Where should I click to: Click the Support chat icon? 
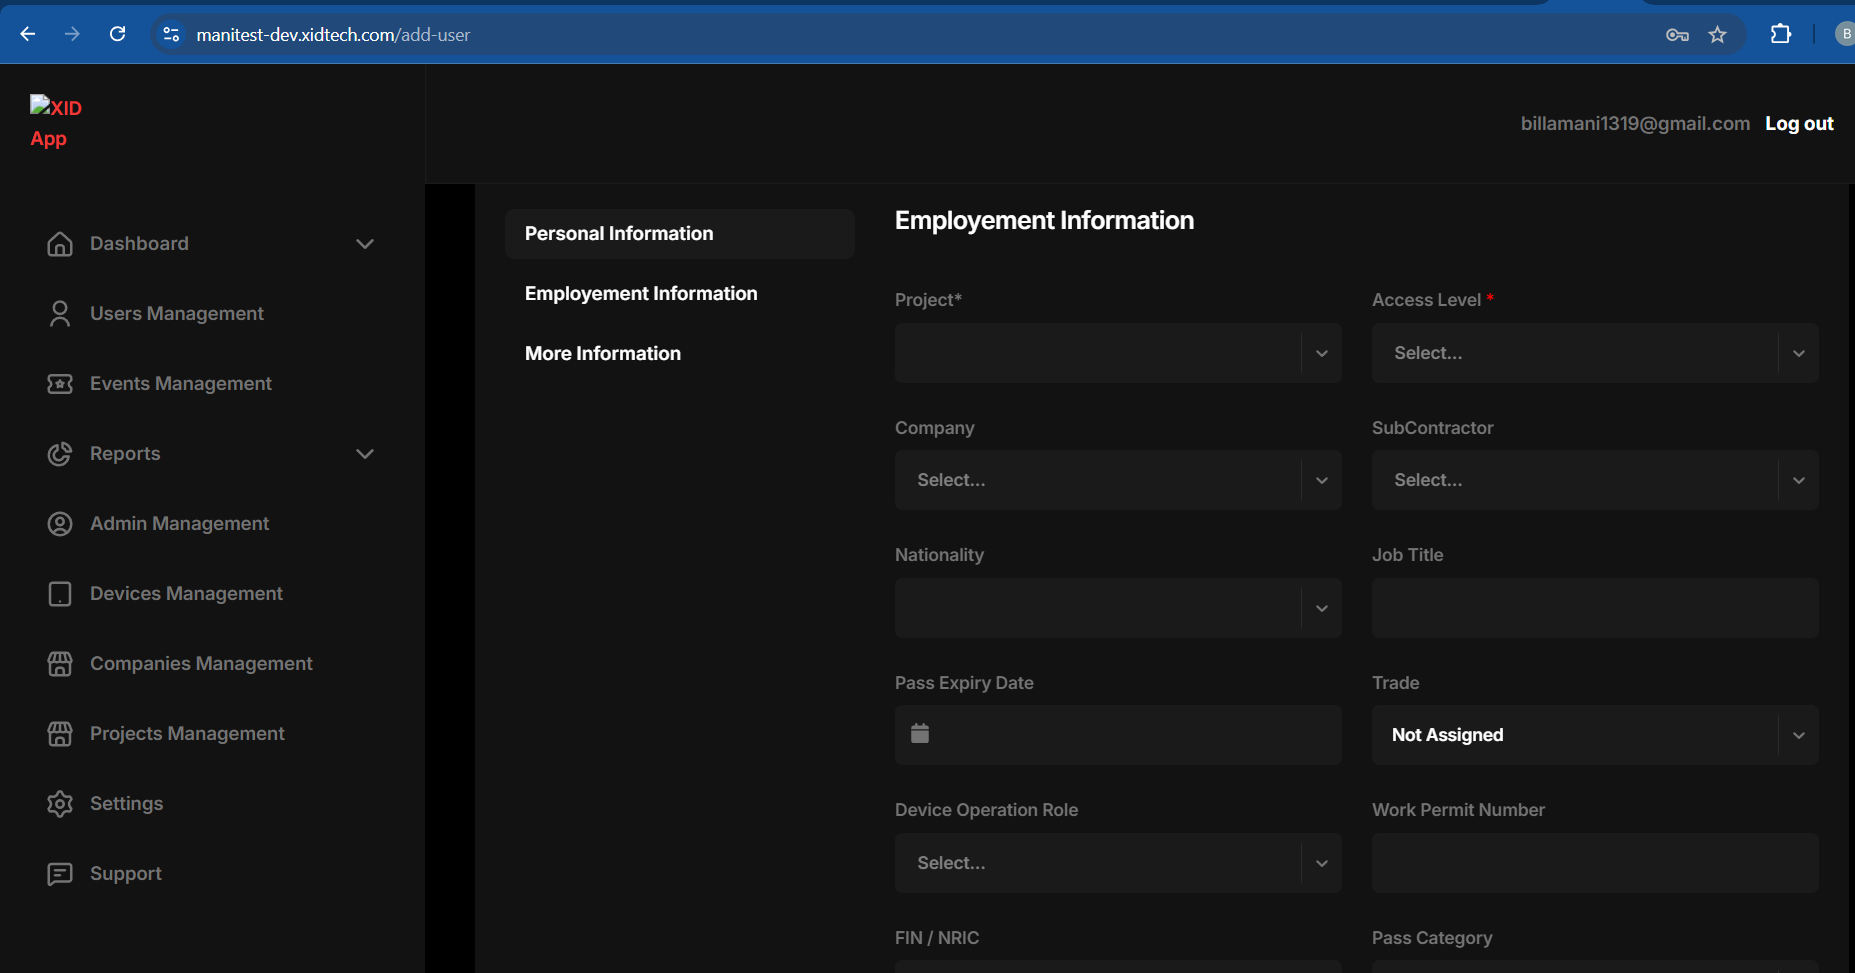click(60, 874)
